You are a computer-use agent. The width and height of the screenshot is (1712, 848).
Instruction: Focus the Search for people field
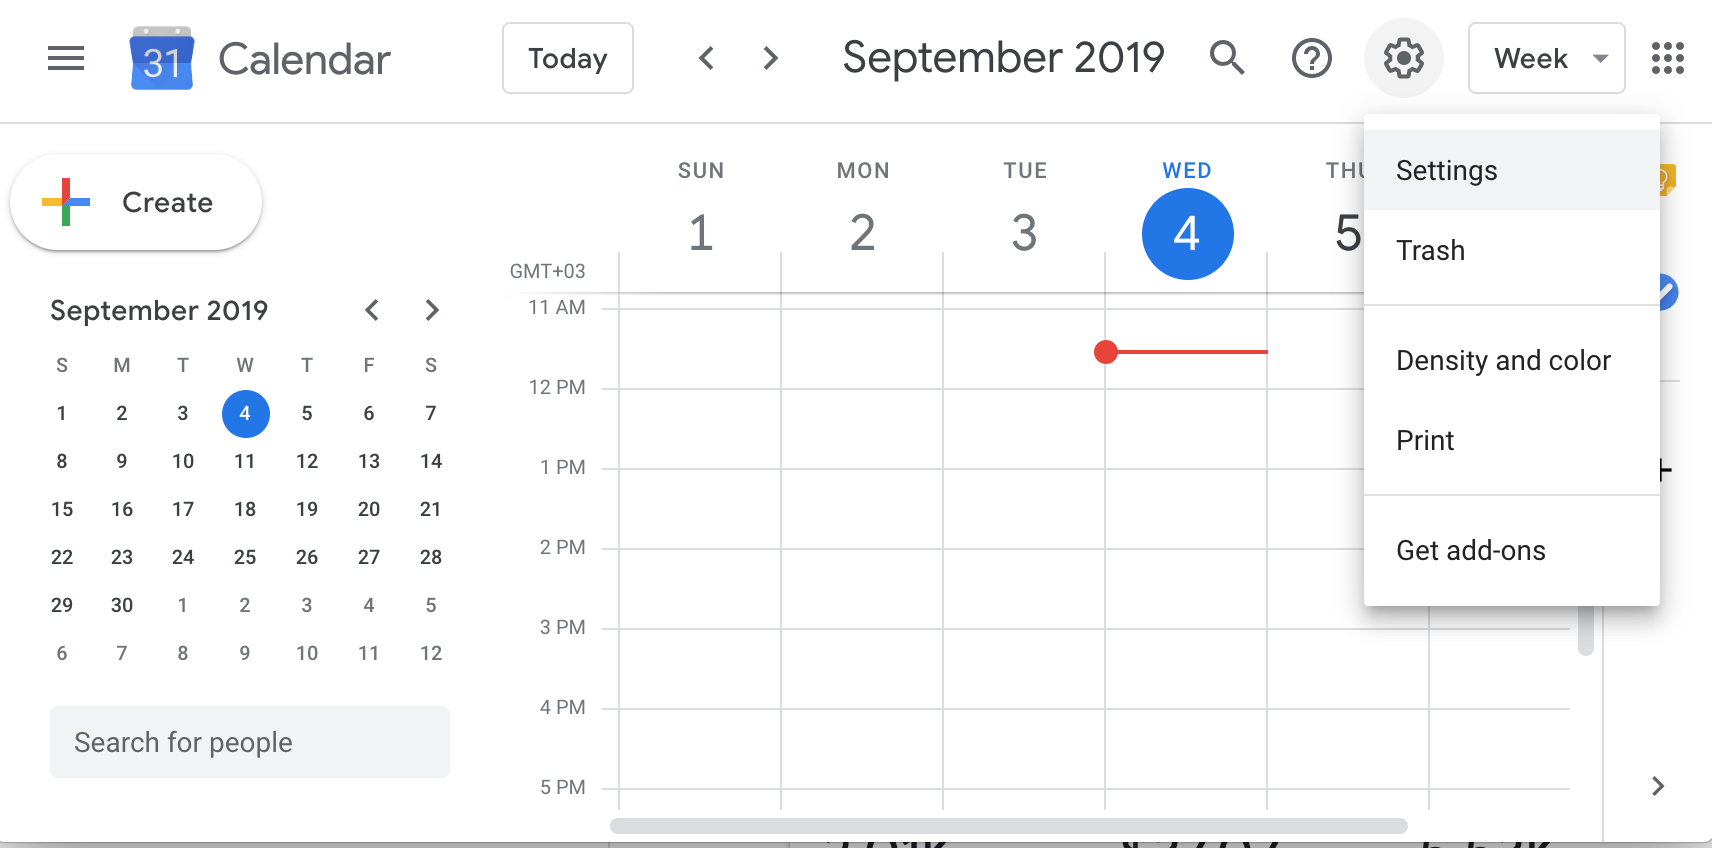coord(250,742)
